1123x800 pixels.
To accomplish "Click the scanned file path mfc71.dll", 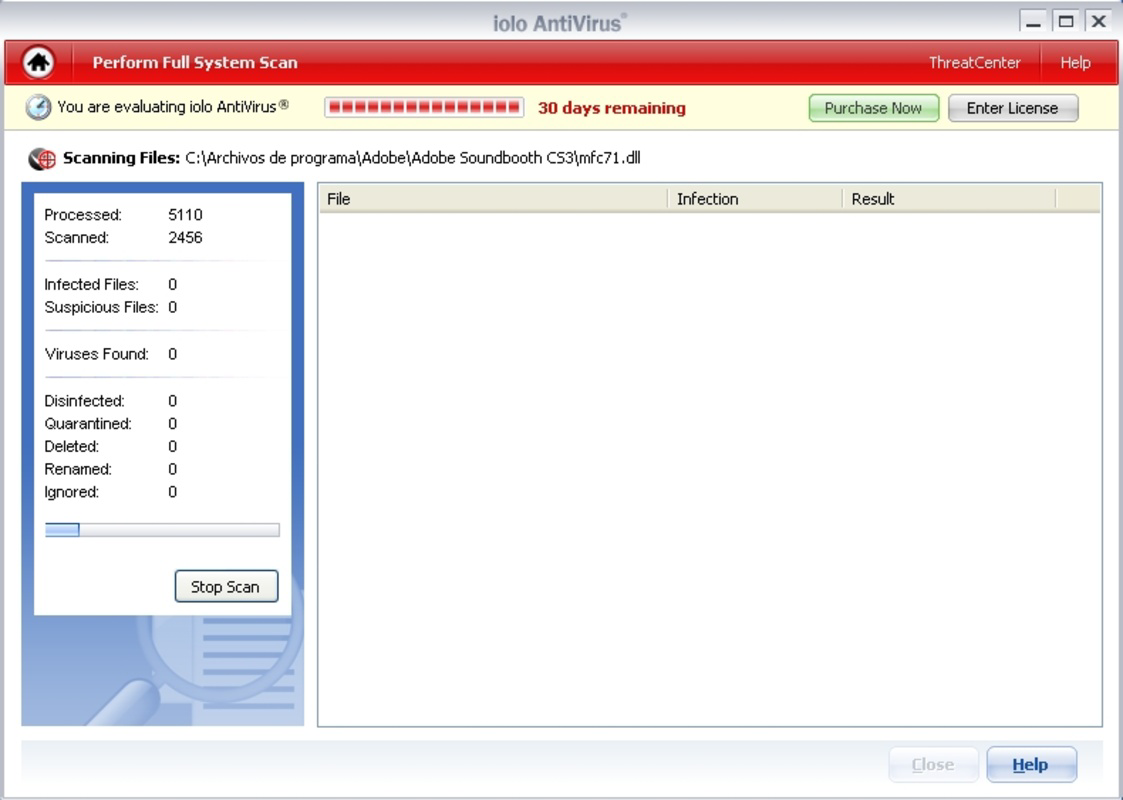I will click(x=413, y=158).
